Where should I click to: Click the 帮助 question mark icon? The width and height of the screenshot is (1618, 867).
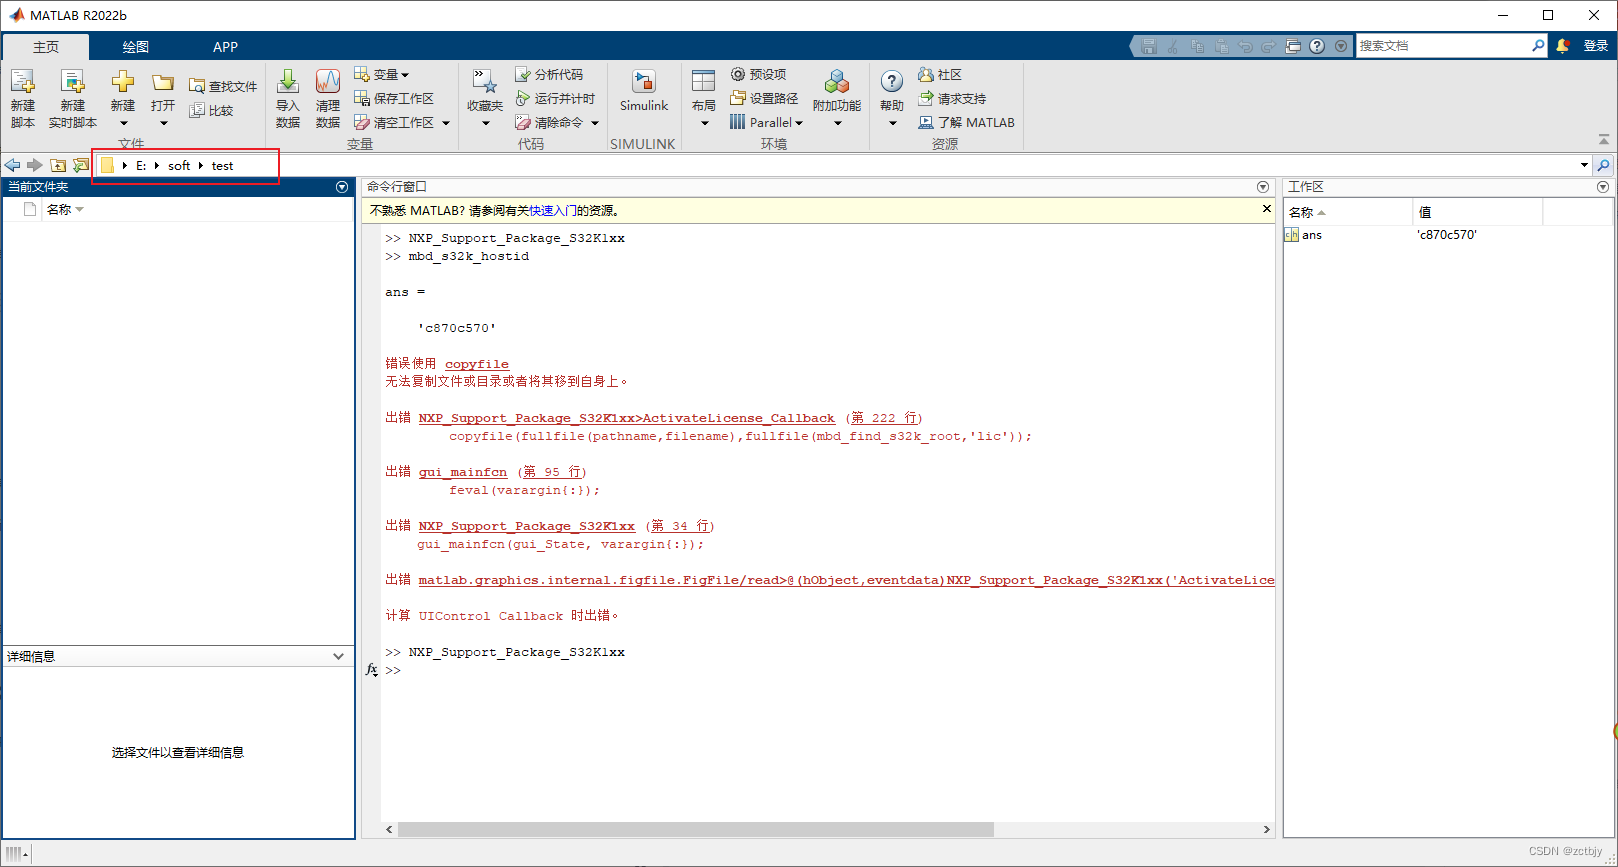click(892, 82)
